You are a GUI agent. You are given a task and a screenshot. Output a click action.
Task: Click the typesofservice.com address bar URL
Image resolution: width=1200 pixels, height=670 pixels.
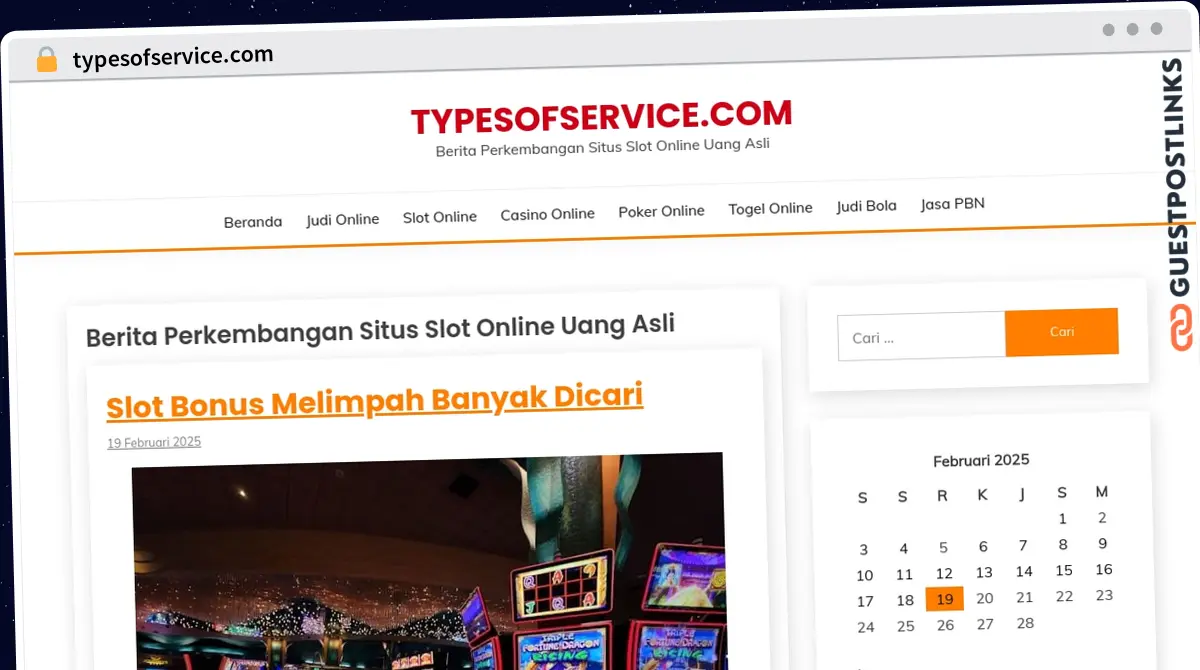[173, 57]
